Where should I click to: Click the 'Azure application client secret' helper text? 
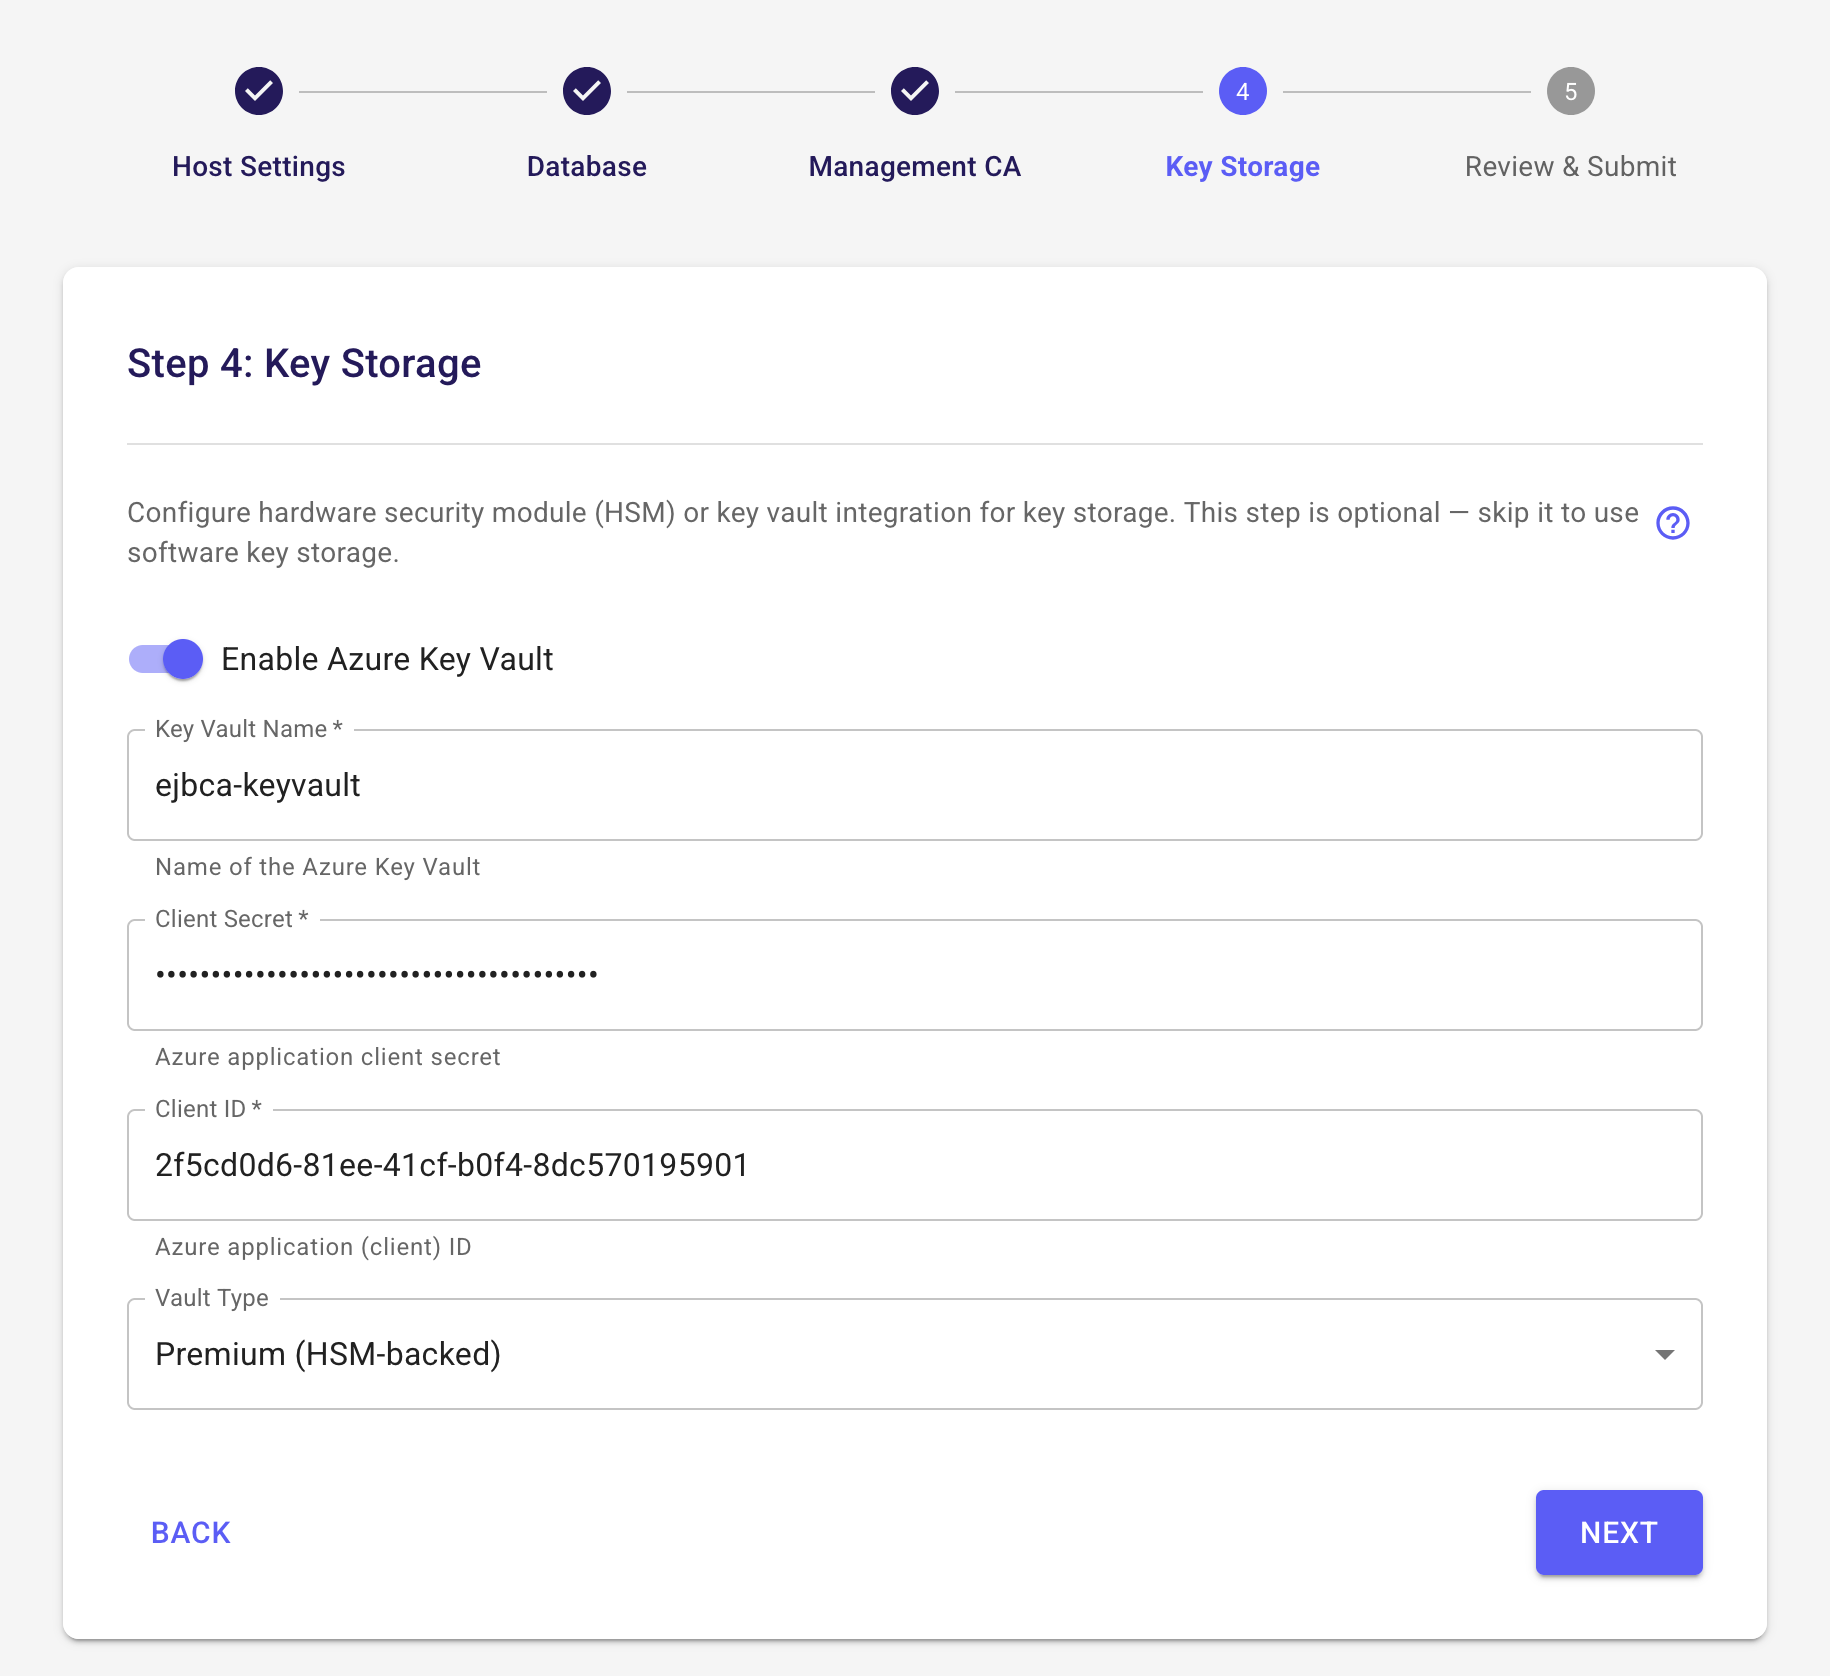tap(328, 1057)
